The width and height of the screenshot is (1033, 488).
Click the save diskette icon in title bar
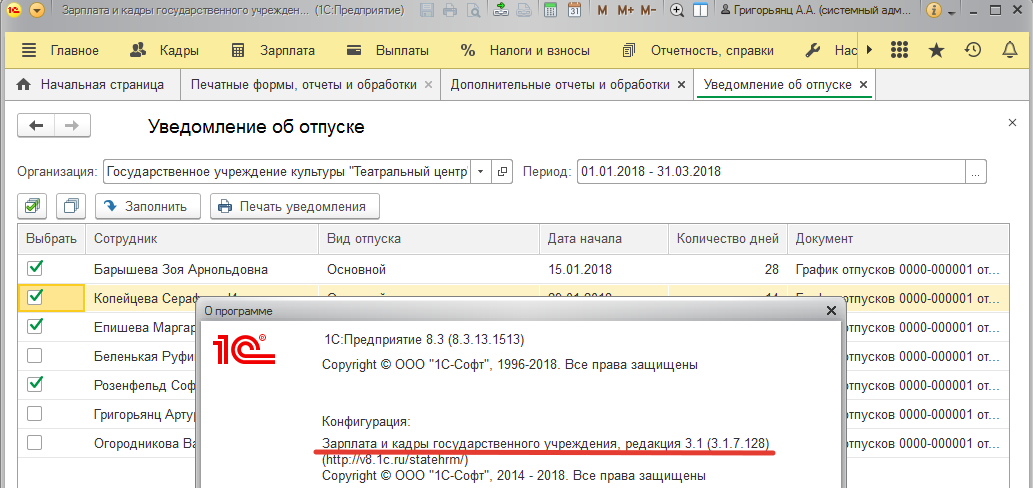point(427,11)
